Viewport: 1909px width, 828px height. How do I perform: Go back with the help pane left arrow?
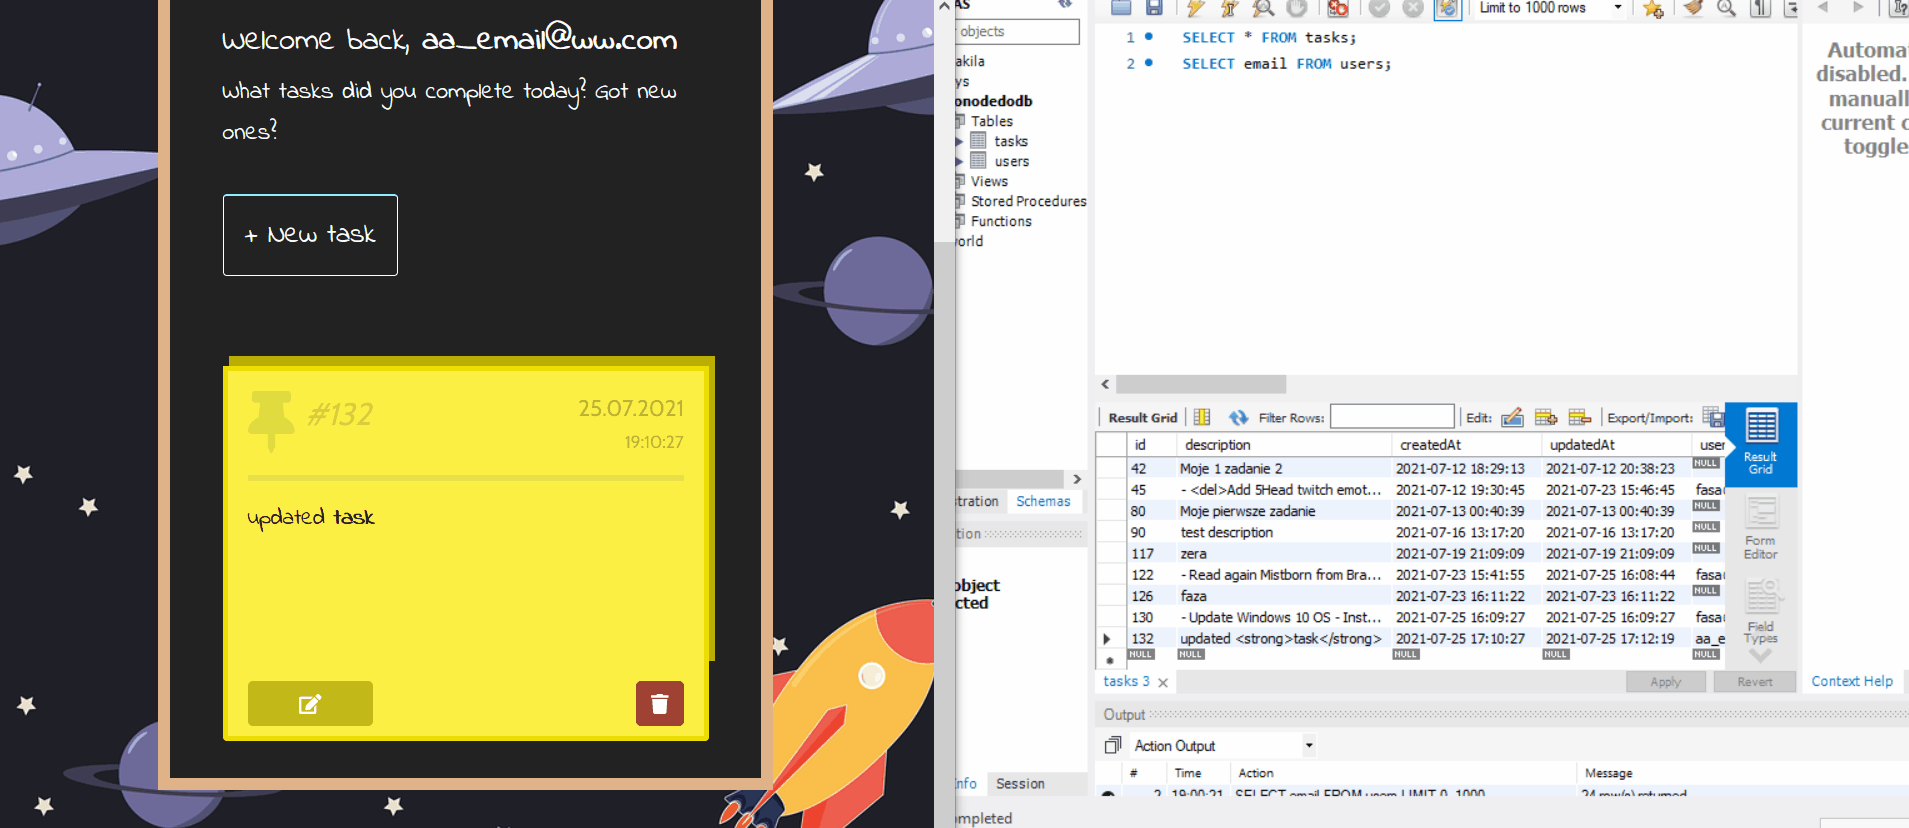(1823, 7)
